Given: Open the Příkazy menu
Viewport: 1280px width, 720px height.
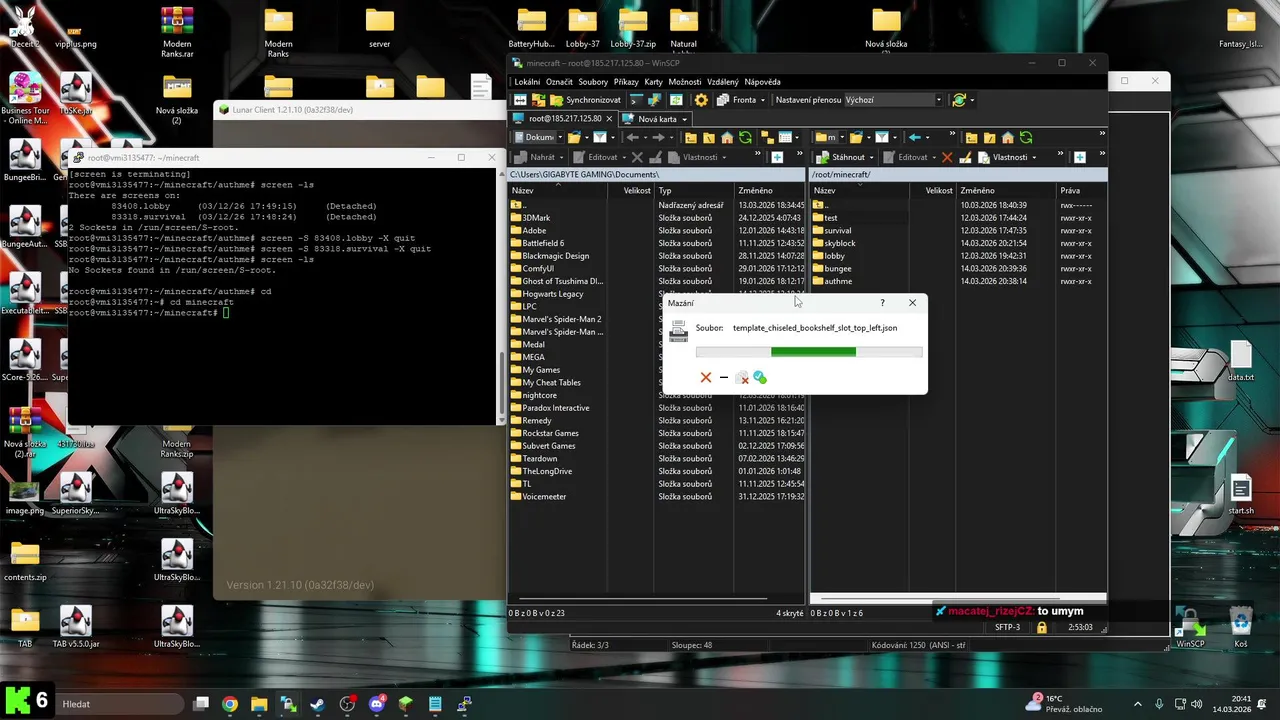Looking at the screenshot, I should (x=626, y=82).
